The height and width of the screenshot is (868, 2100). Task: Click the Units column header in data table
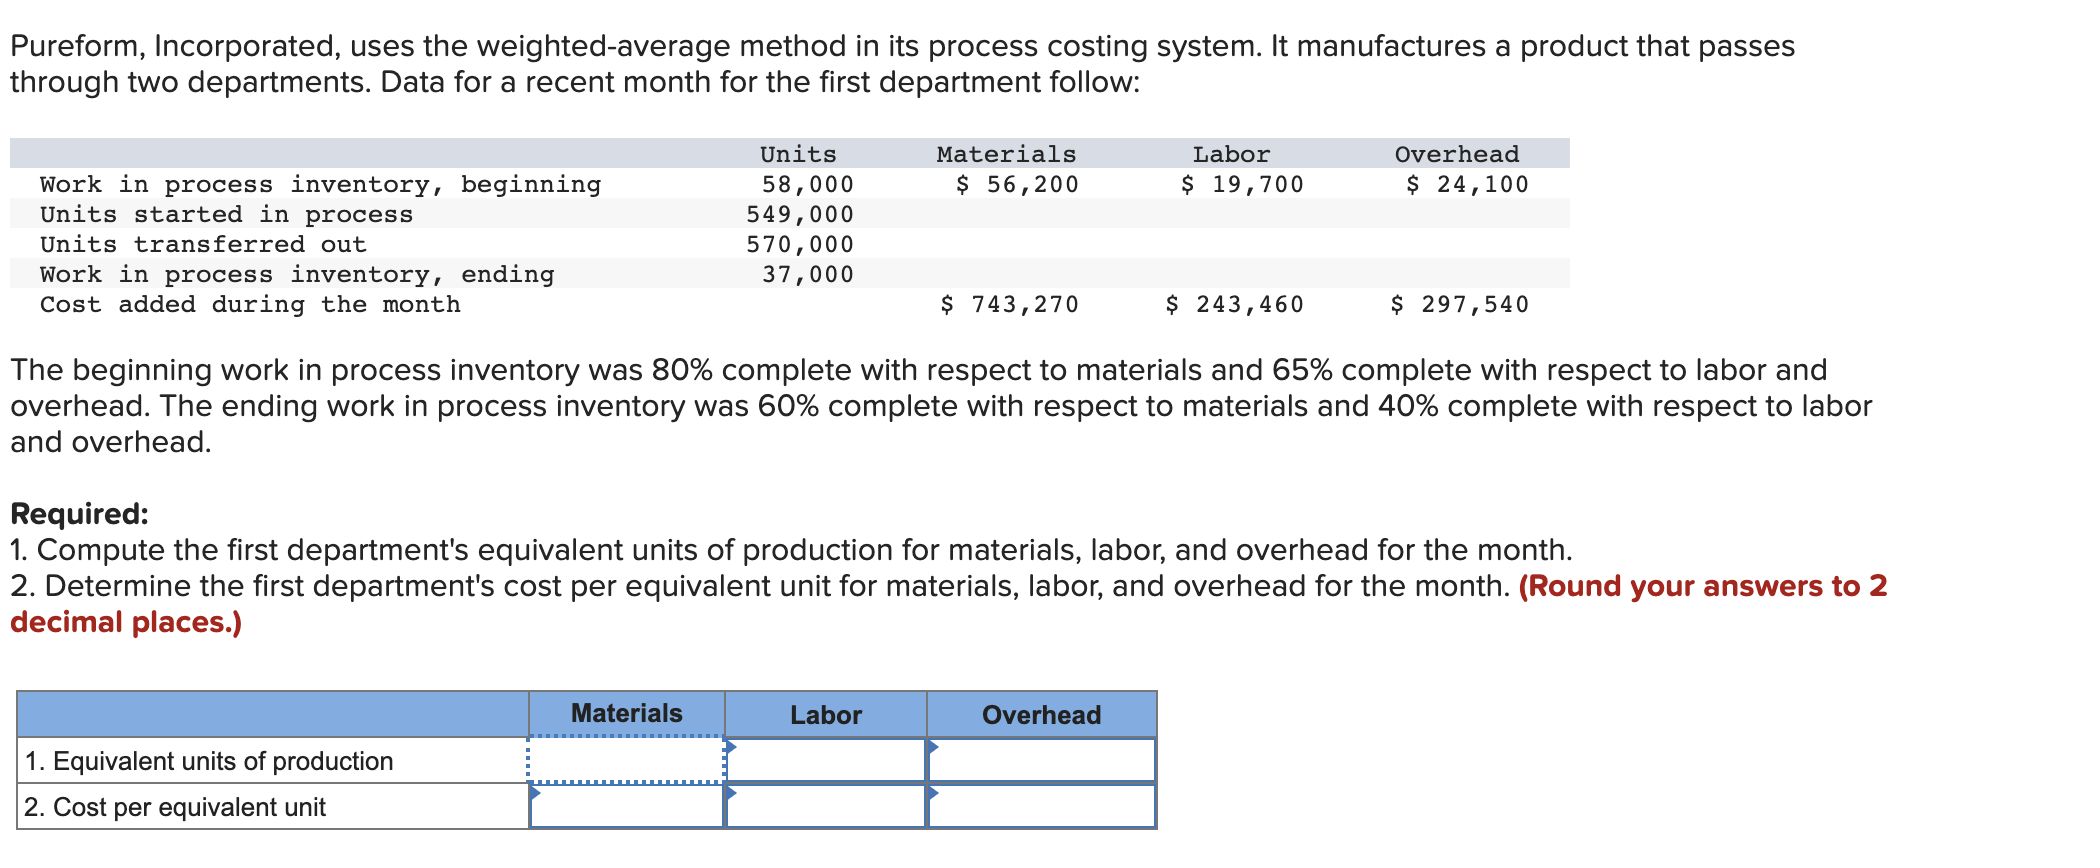pos(798,154)
